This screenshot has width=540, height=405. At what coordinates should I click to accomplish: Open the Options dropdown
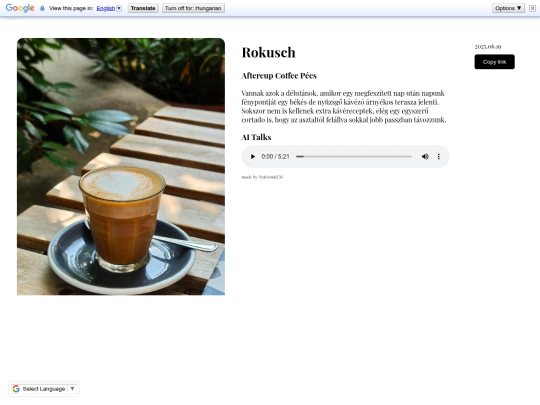click(x=508, y=8)
